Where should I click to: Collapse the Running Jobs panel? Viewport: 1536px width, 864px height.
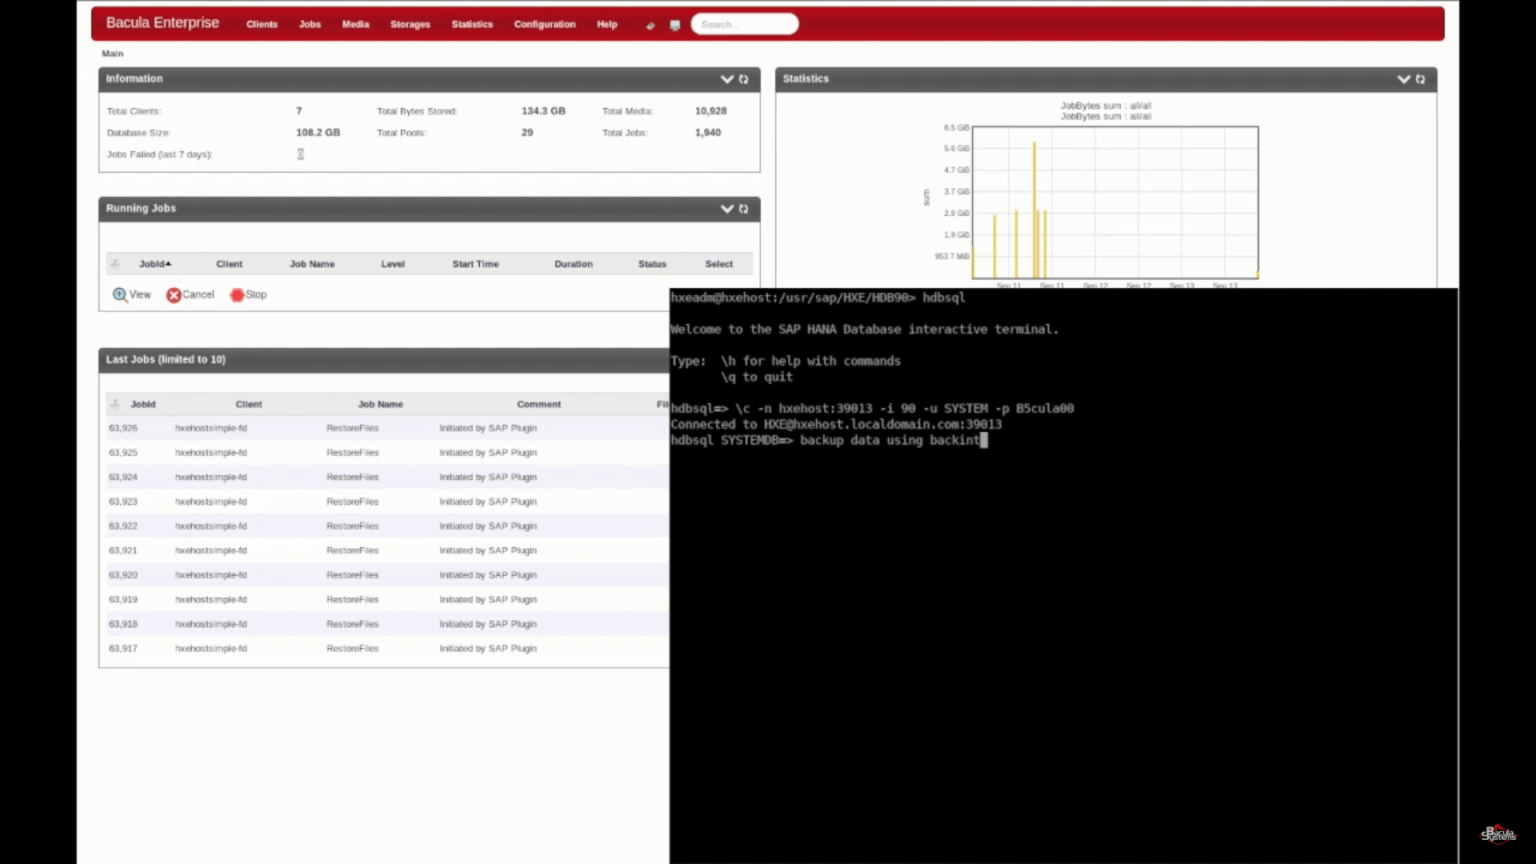click(727, 209)
